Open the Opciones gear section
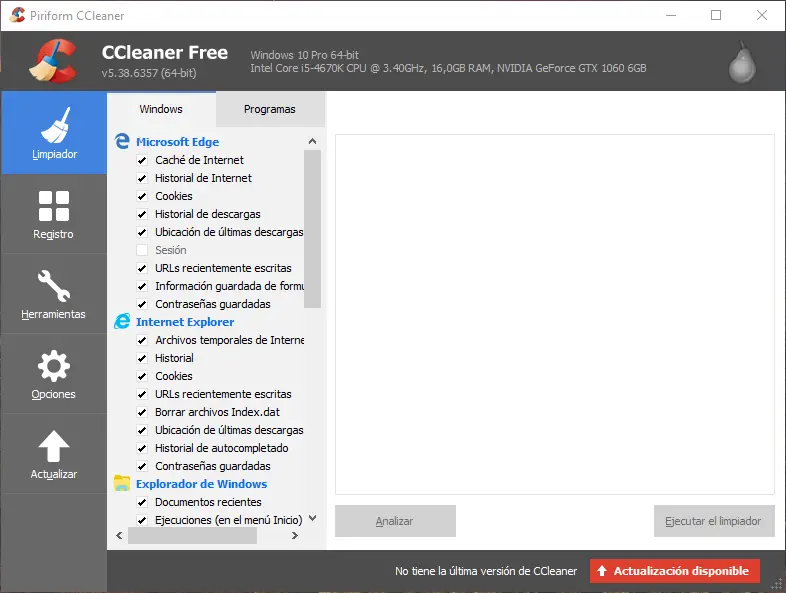The width and height of the screenshot is (786, 593). 54,374
